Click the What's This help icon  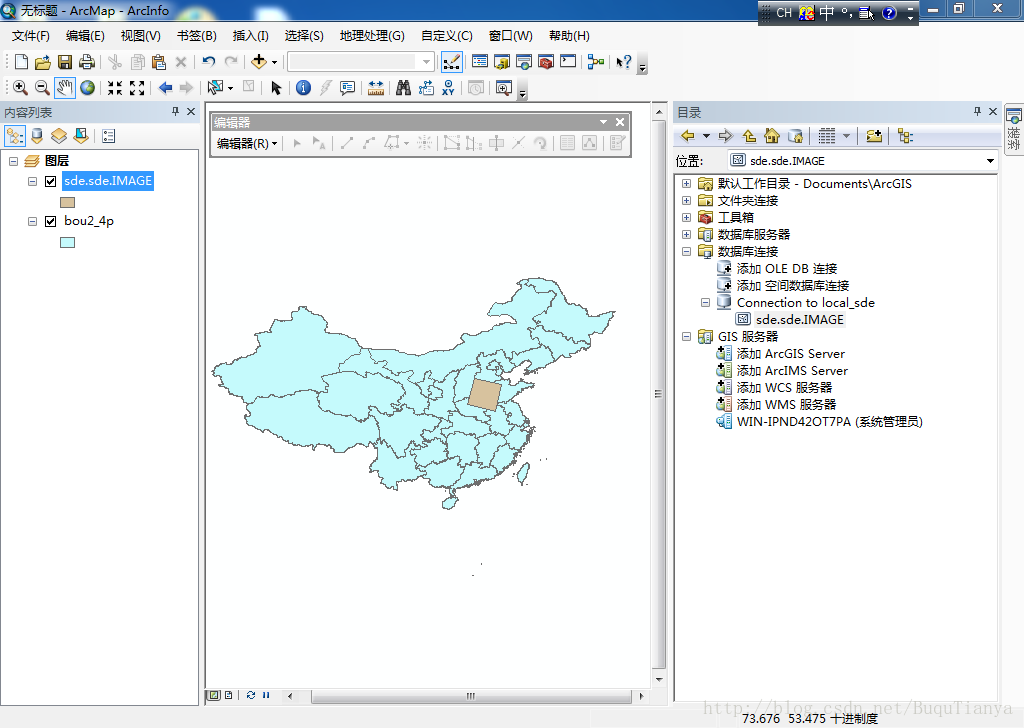tap(624, 62)
